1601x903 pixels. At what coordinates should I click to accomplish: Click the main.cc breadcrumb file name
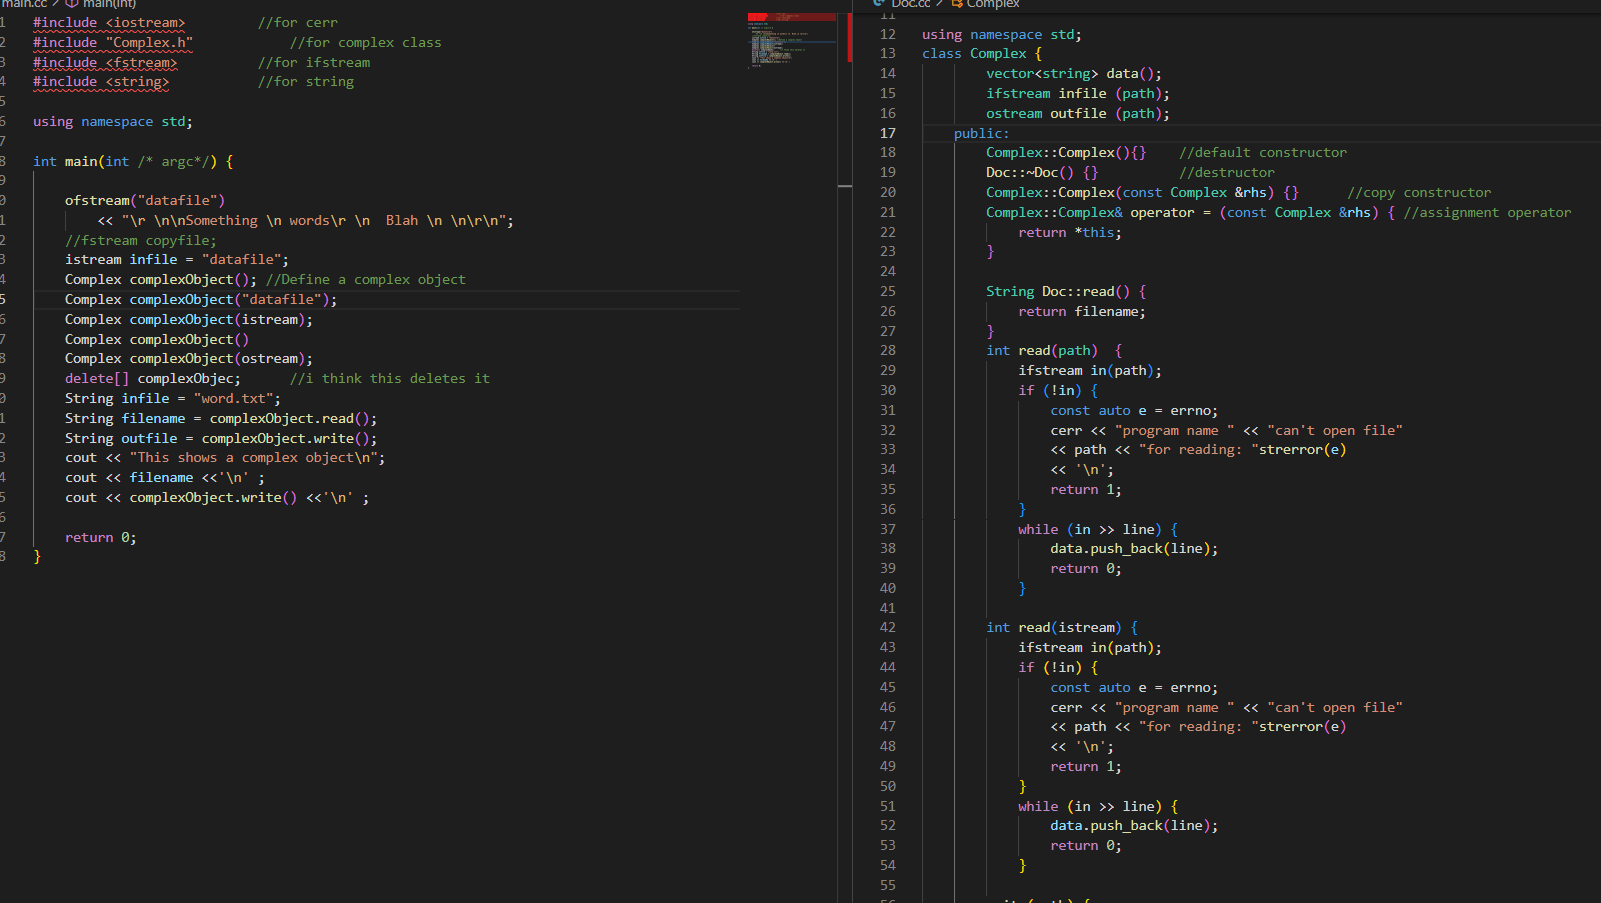[x=24, y=4]
